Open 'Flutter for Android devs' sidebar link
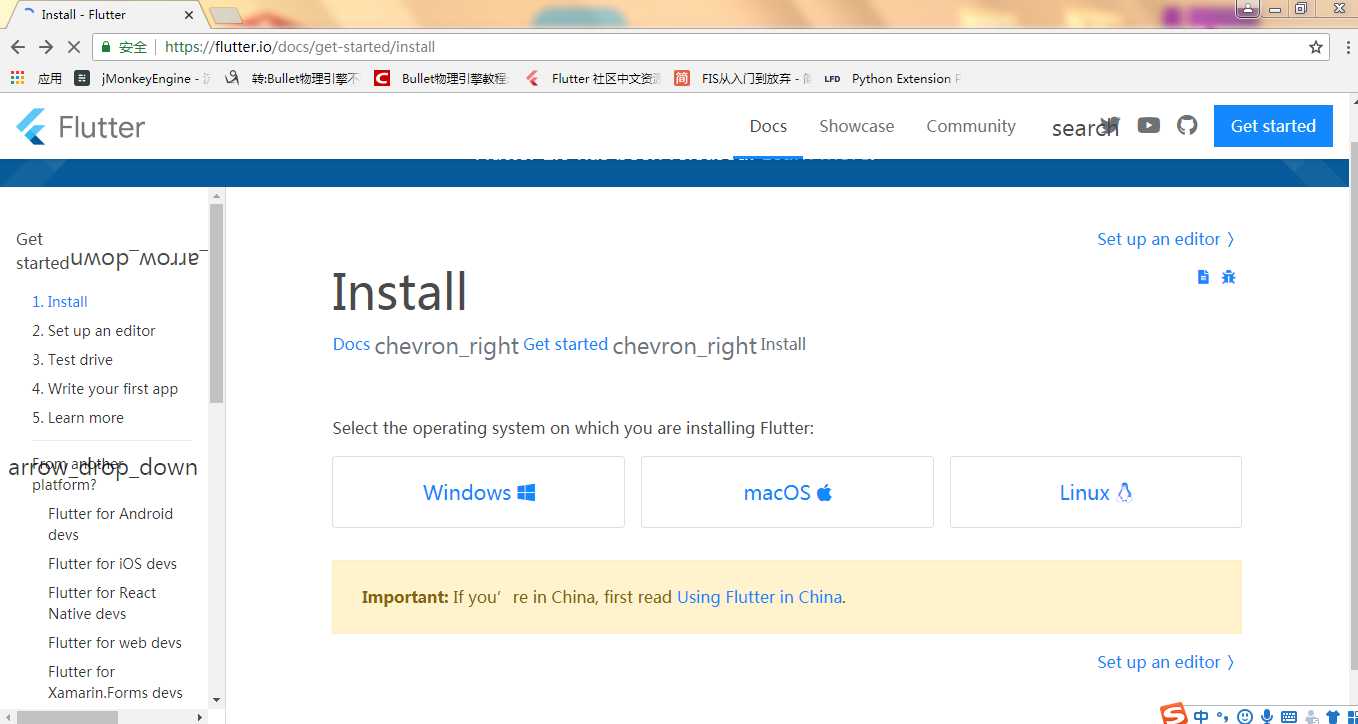1358x724 pixels. click(110, 524)
